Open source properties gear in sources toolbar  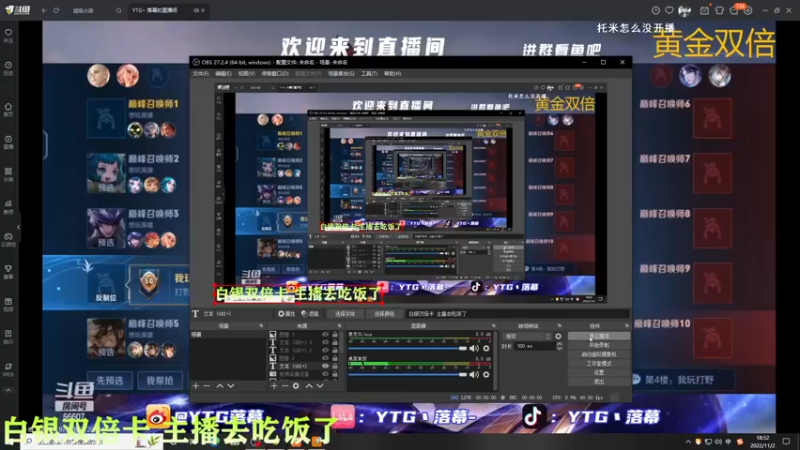(x=296, y=386)
